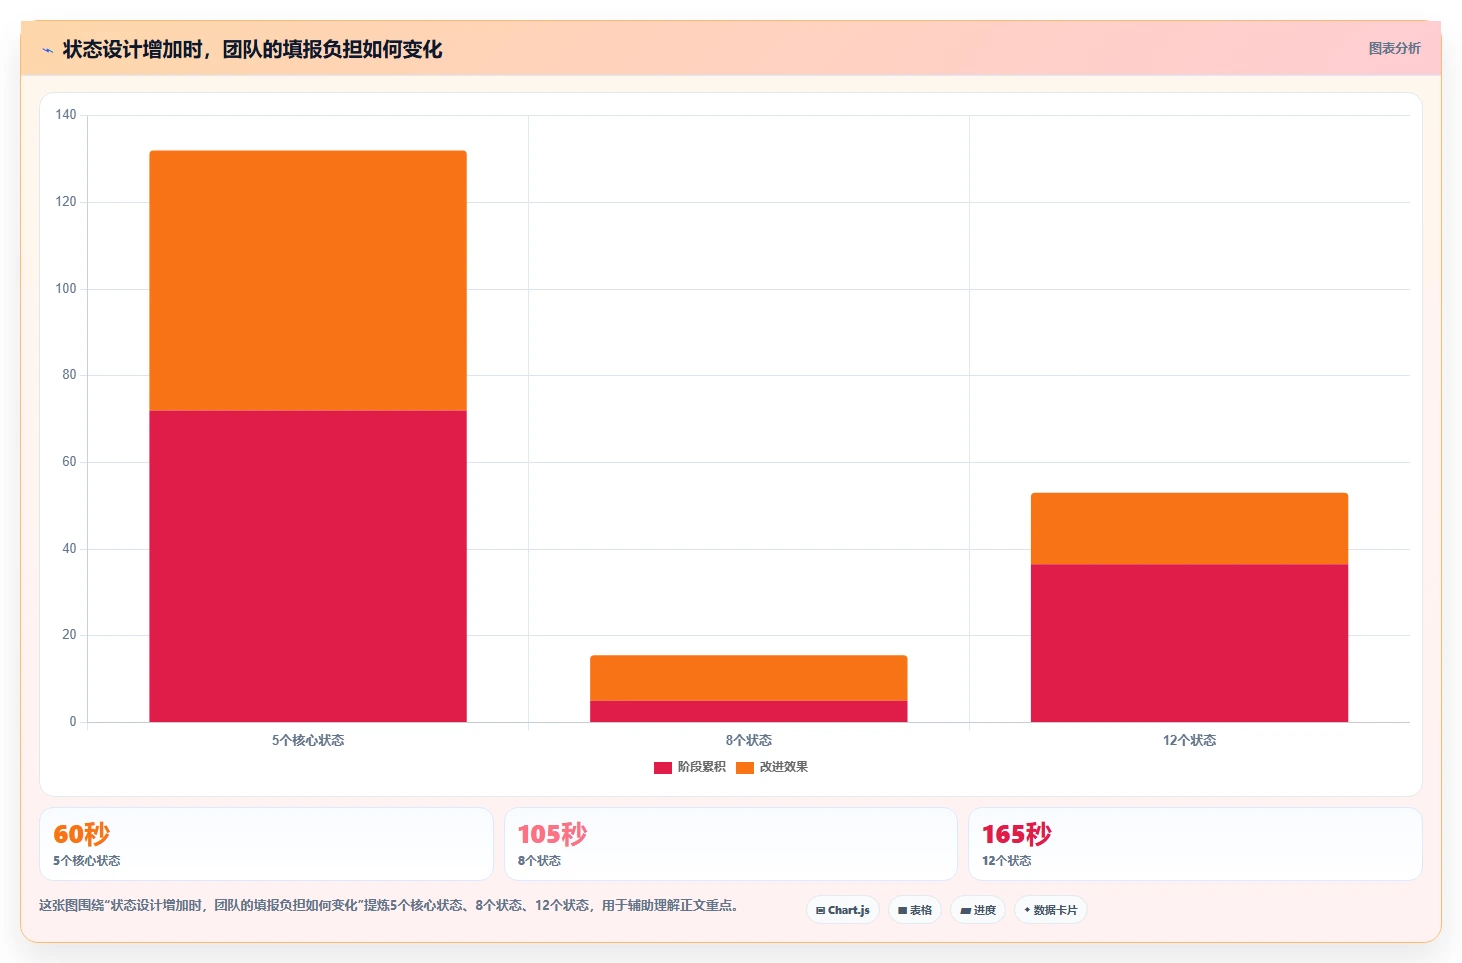Open the 165秒 data card
This screenshot has height=963, width=1462.
click(1195, 844)
